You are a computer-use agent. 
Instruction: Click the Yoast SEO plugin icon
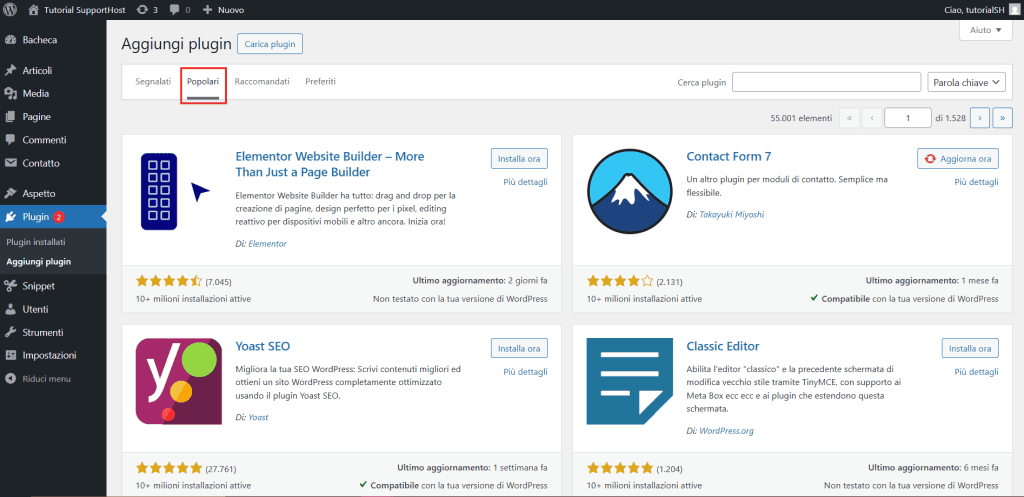pyautogui.click(x=178, y=381)
